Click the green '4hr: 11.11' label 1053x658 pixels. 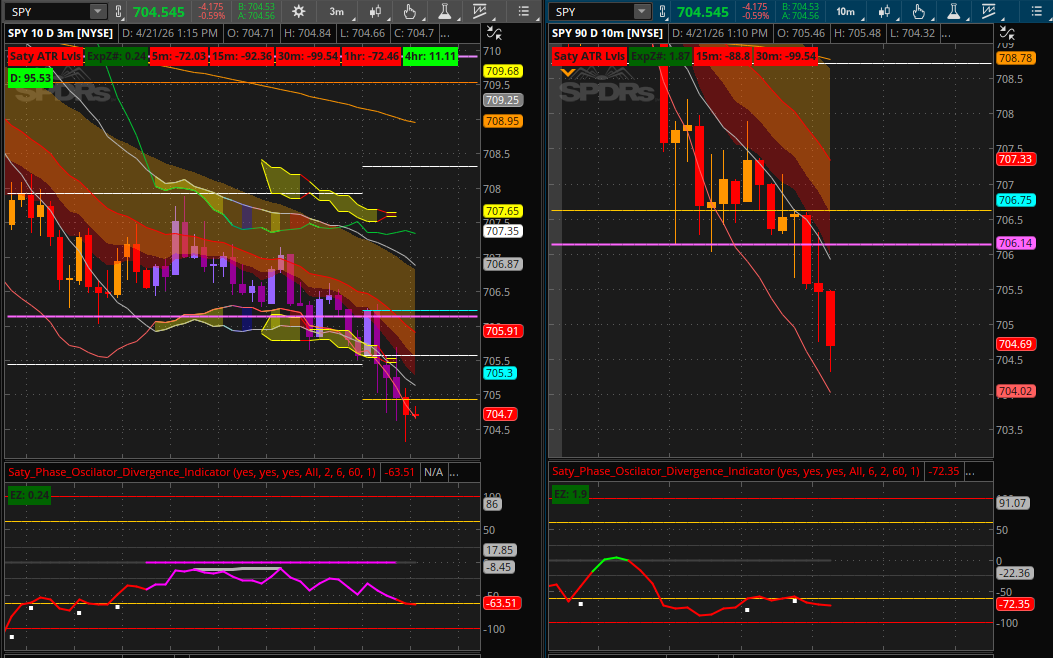[x=430, y=56]
